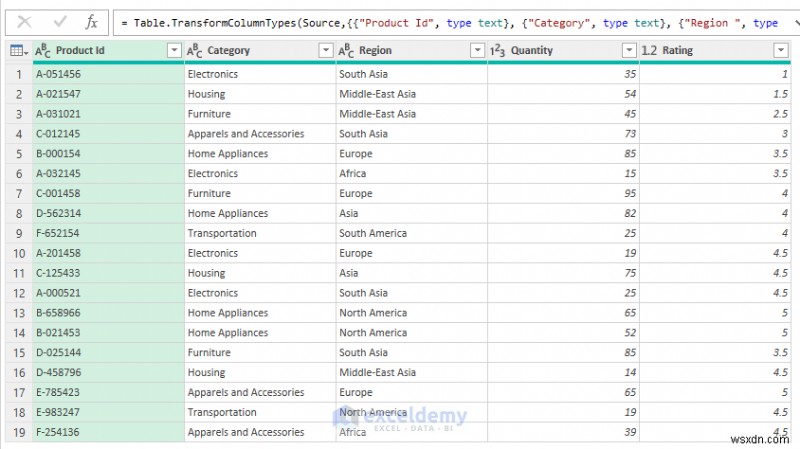
Task: Select the Product Id column header
Action: pos(108,51)
